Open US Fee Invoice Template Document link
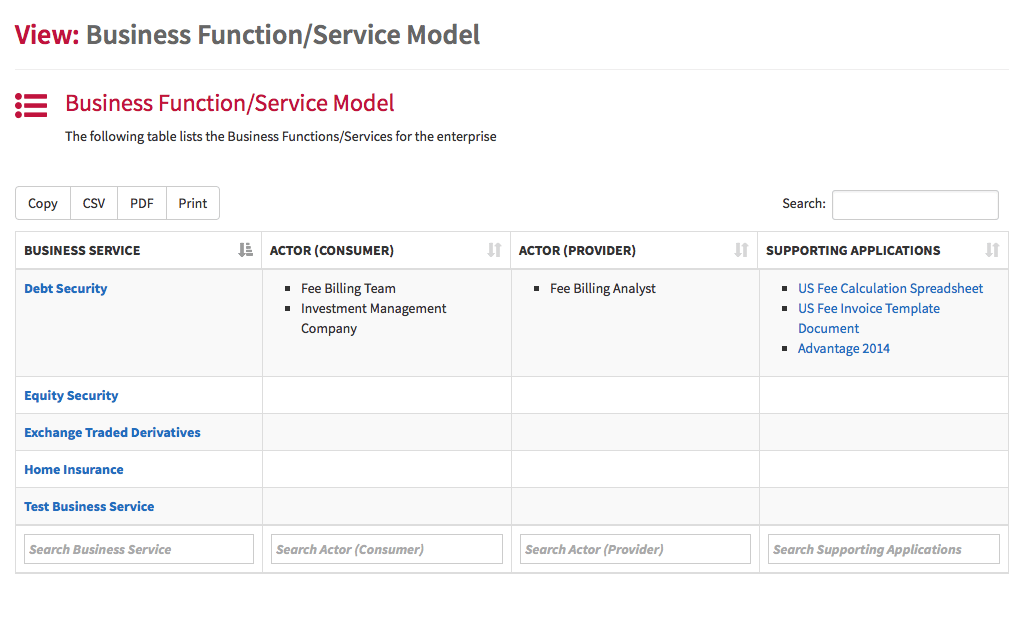1024x641 pixels. coord(869,319)
